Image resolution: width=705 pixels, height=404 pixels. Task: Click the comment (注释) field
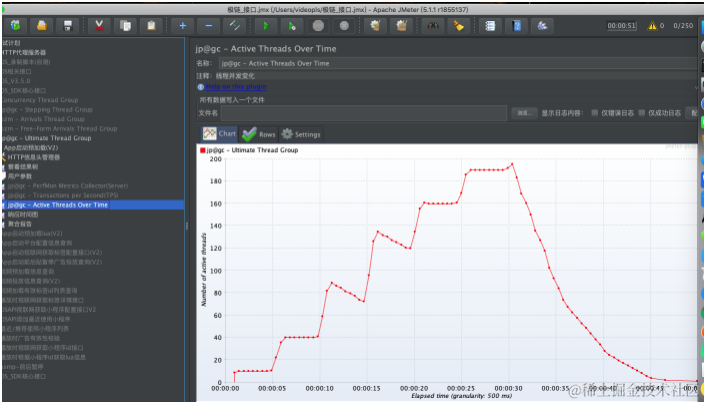pos(456,76)
